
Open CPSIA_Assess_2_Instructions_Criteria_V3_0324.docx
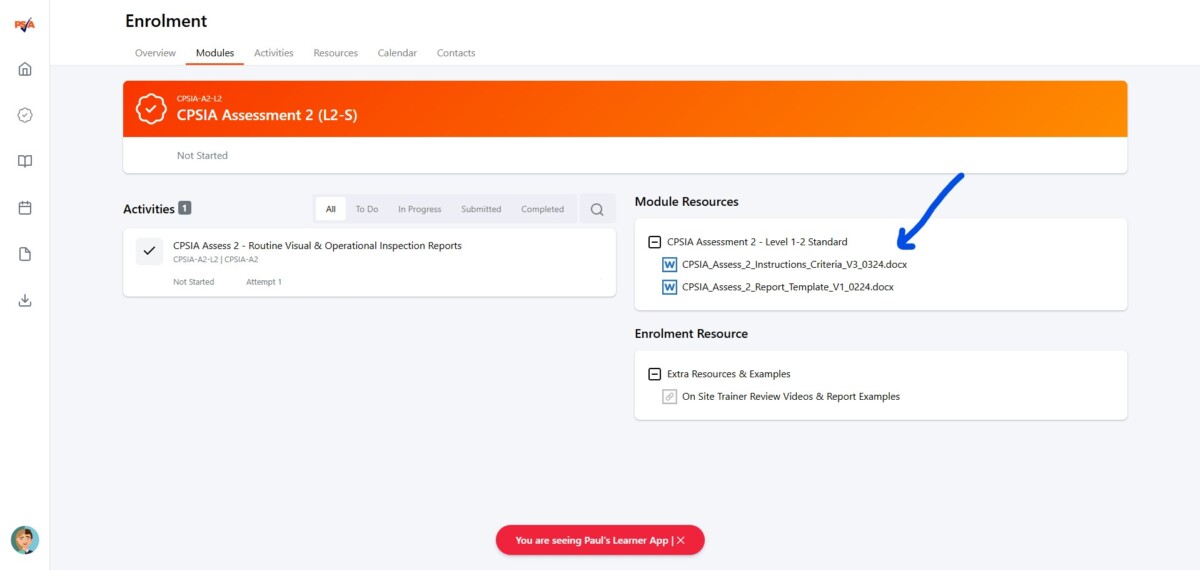794,265
